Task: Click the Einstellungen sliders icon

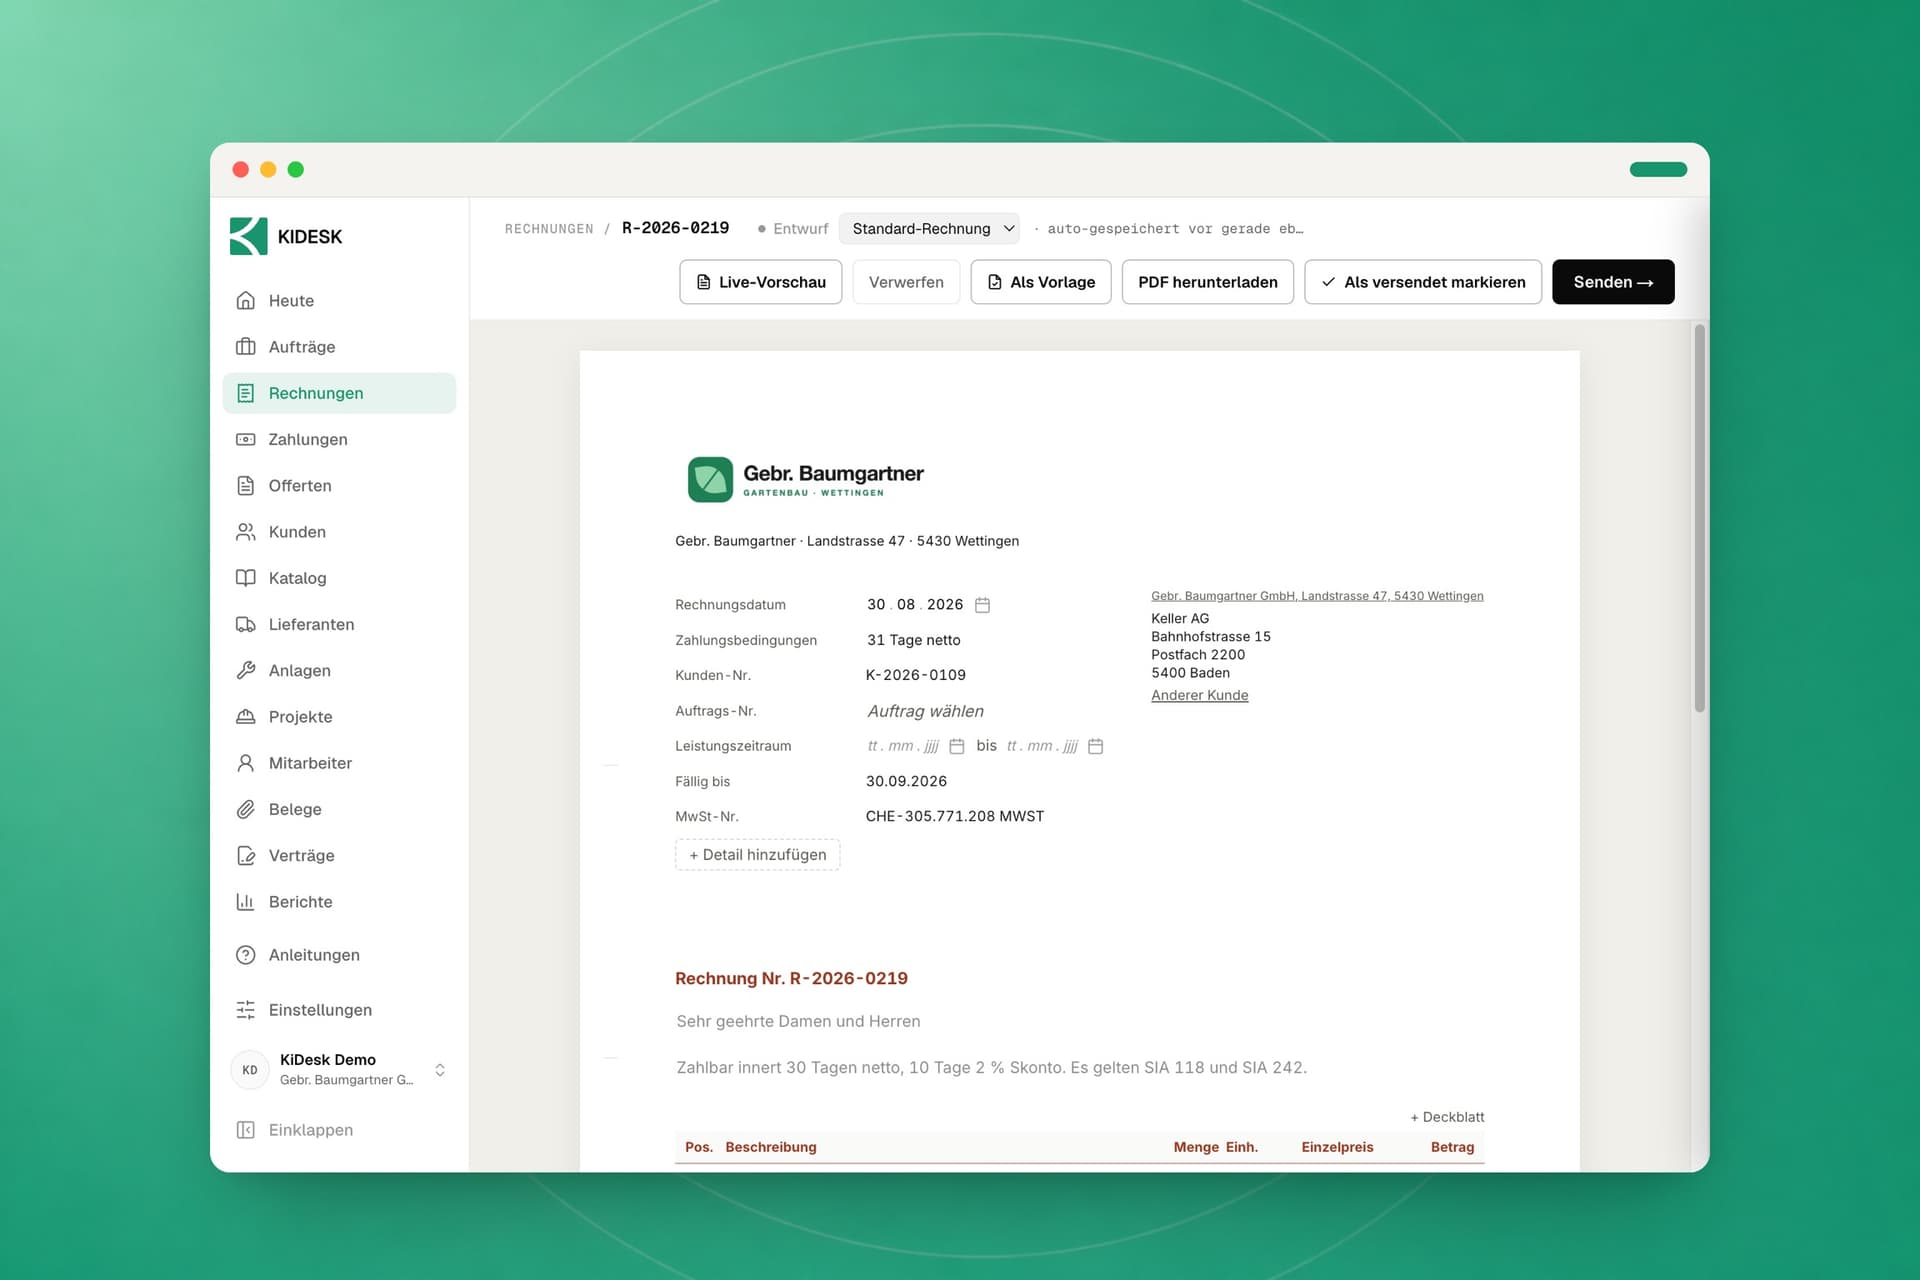Action: click(245, 1010)
